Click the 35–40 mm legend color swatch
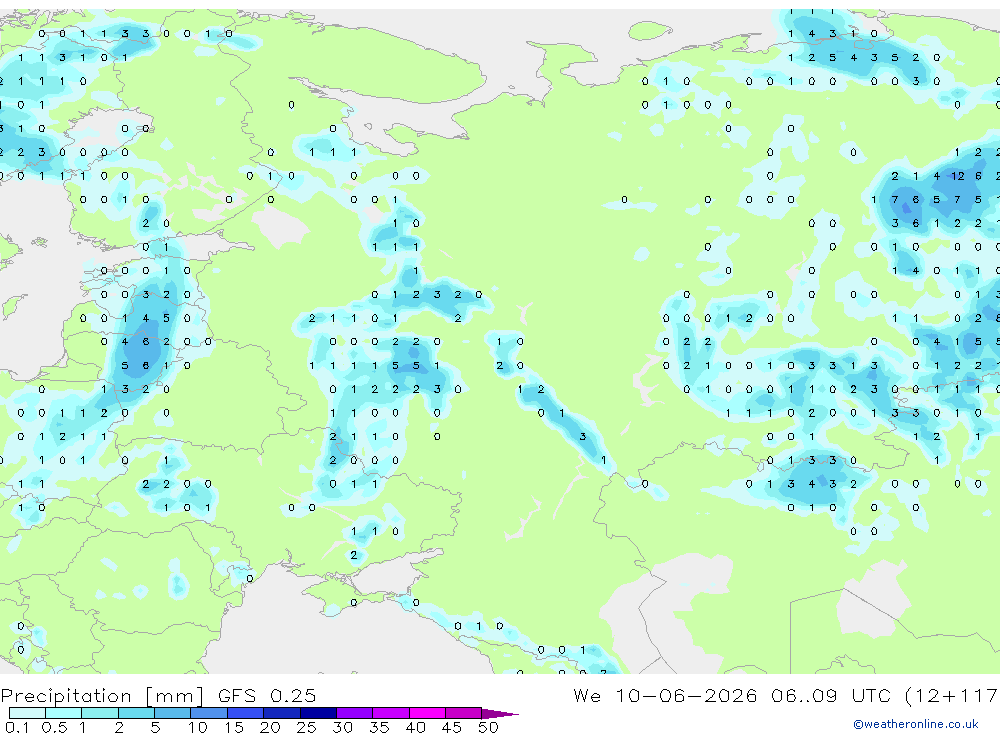1000x733 pixels. (390, 713)
